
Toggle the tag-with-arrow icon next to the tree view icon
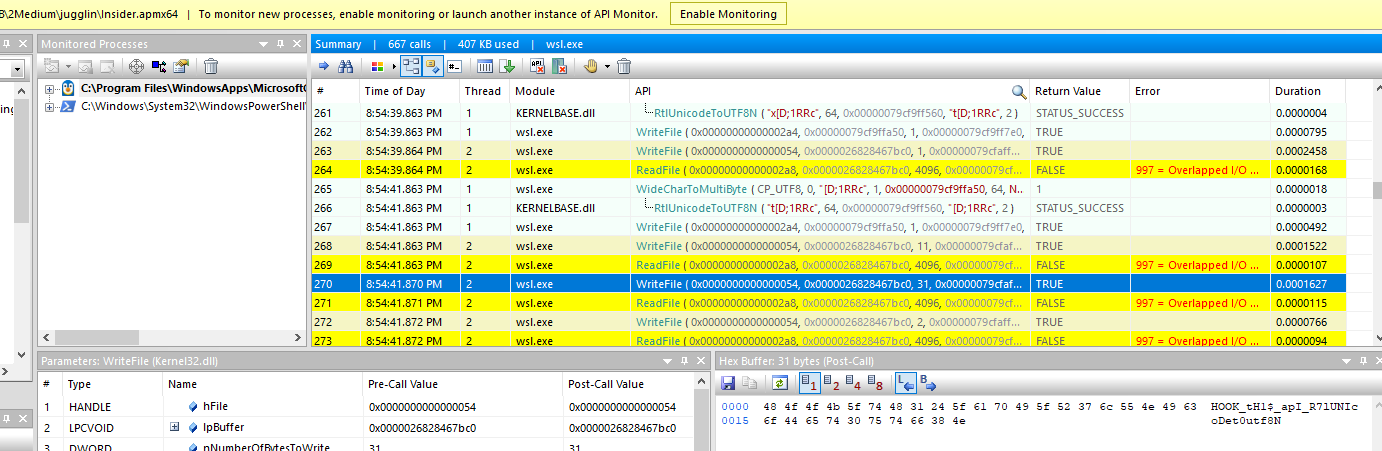click(x=432, y=66)
